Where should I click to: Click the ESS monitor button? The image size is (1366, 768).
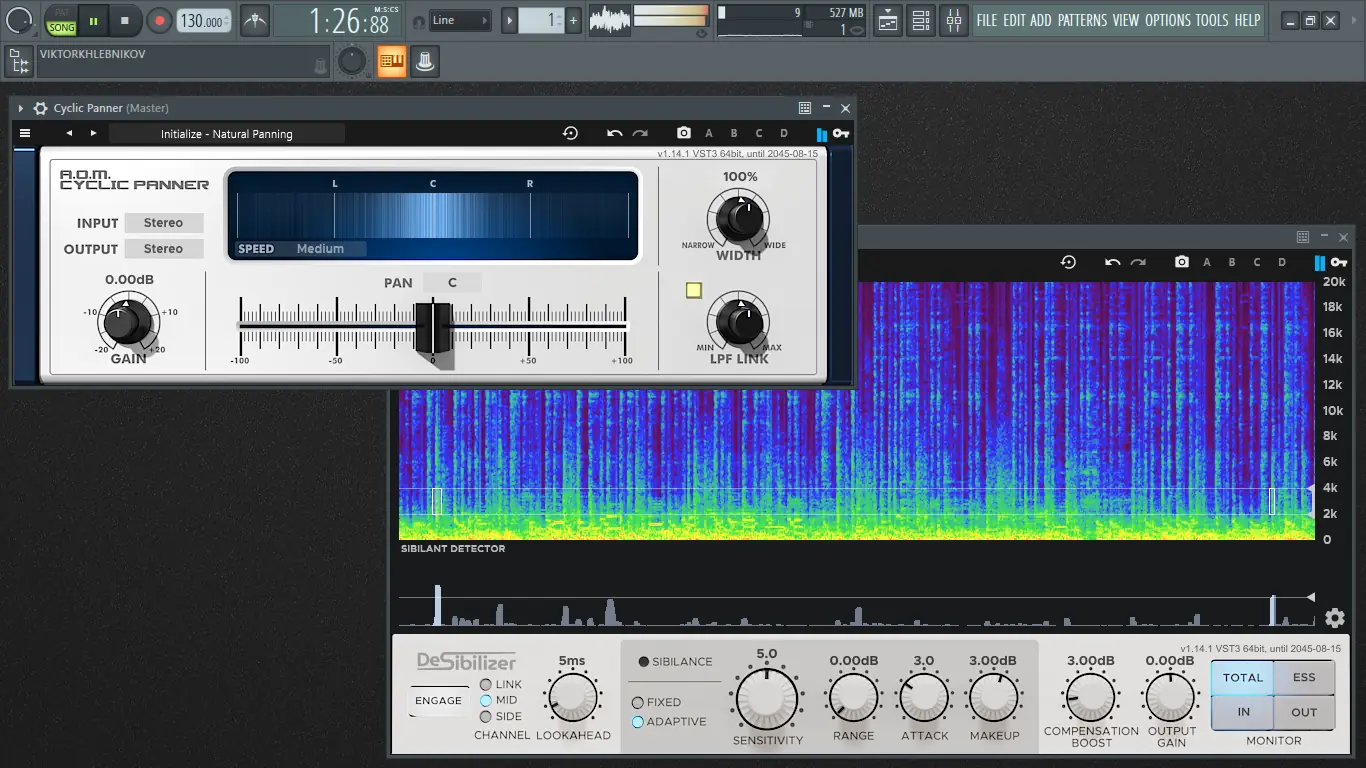pyautogui.click(x=1304, y=677)
